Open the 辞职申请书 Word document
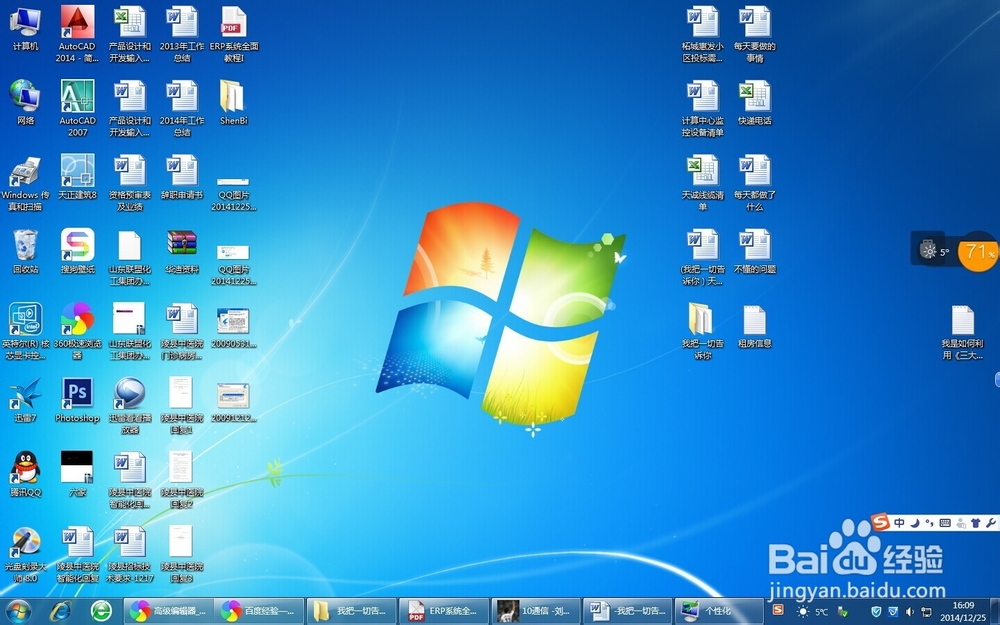Viewport: 1000px width, 625px height. 182,177
